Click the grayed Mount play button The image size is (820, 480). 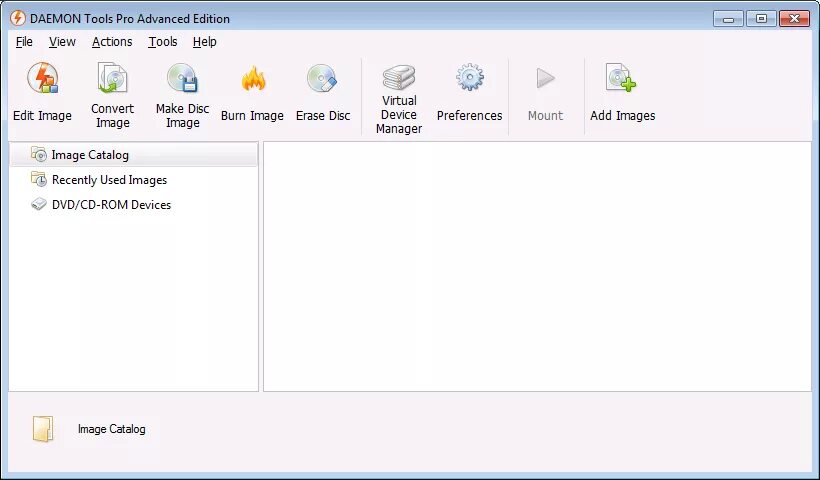pos(545,78)
